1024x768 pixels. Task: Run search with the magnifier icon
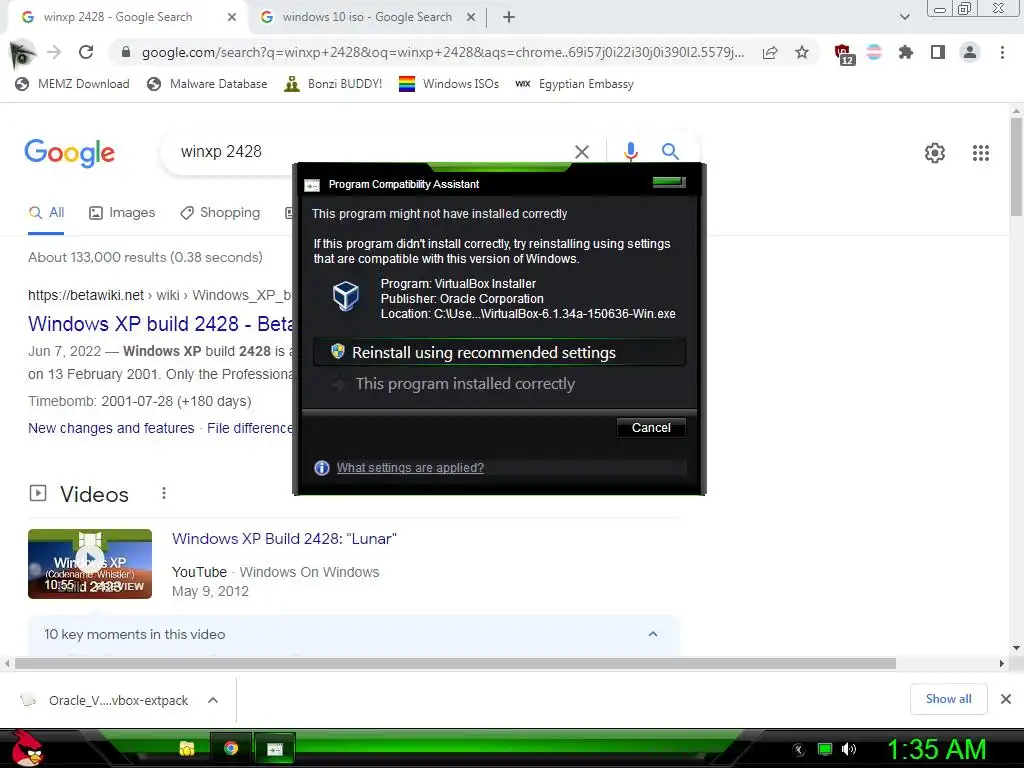pos(670,152)
